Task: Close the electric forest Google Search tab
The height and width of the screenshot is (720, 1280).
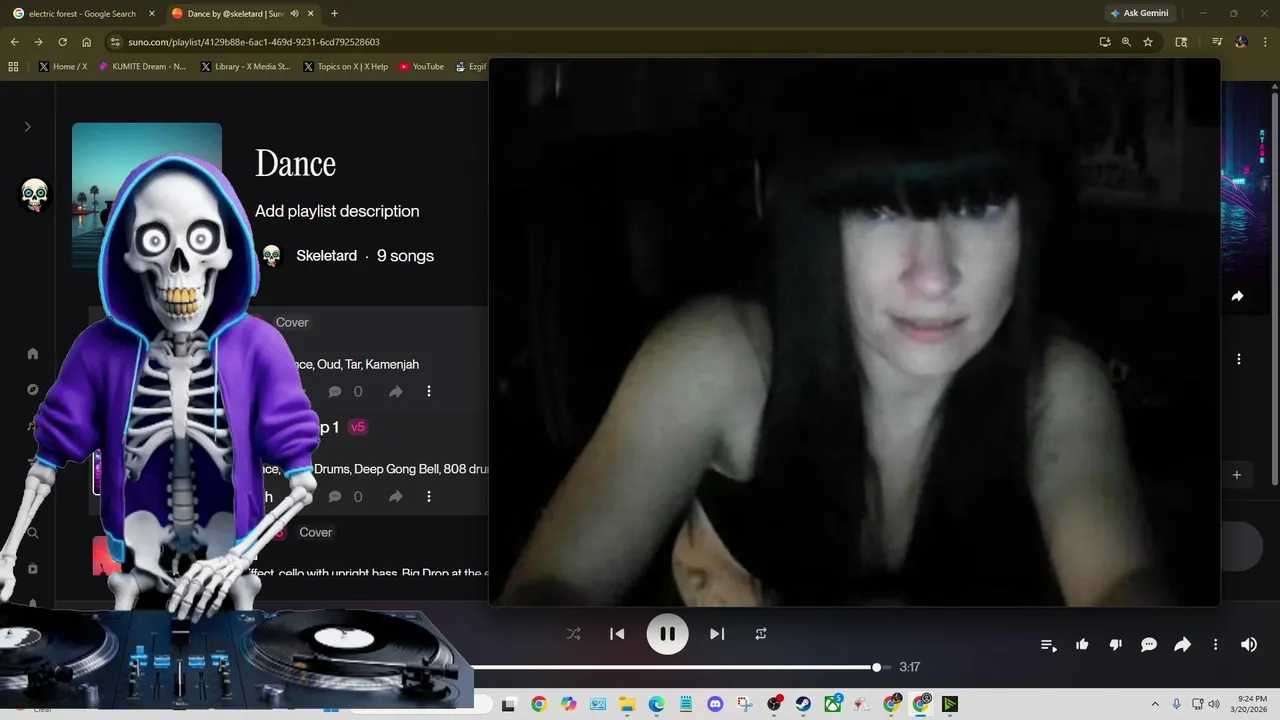Action: tap(151, 14)
